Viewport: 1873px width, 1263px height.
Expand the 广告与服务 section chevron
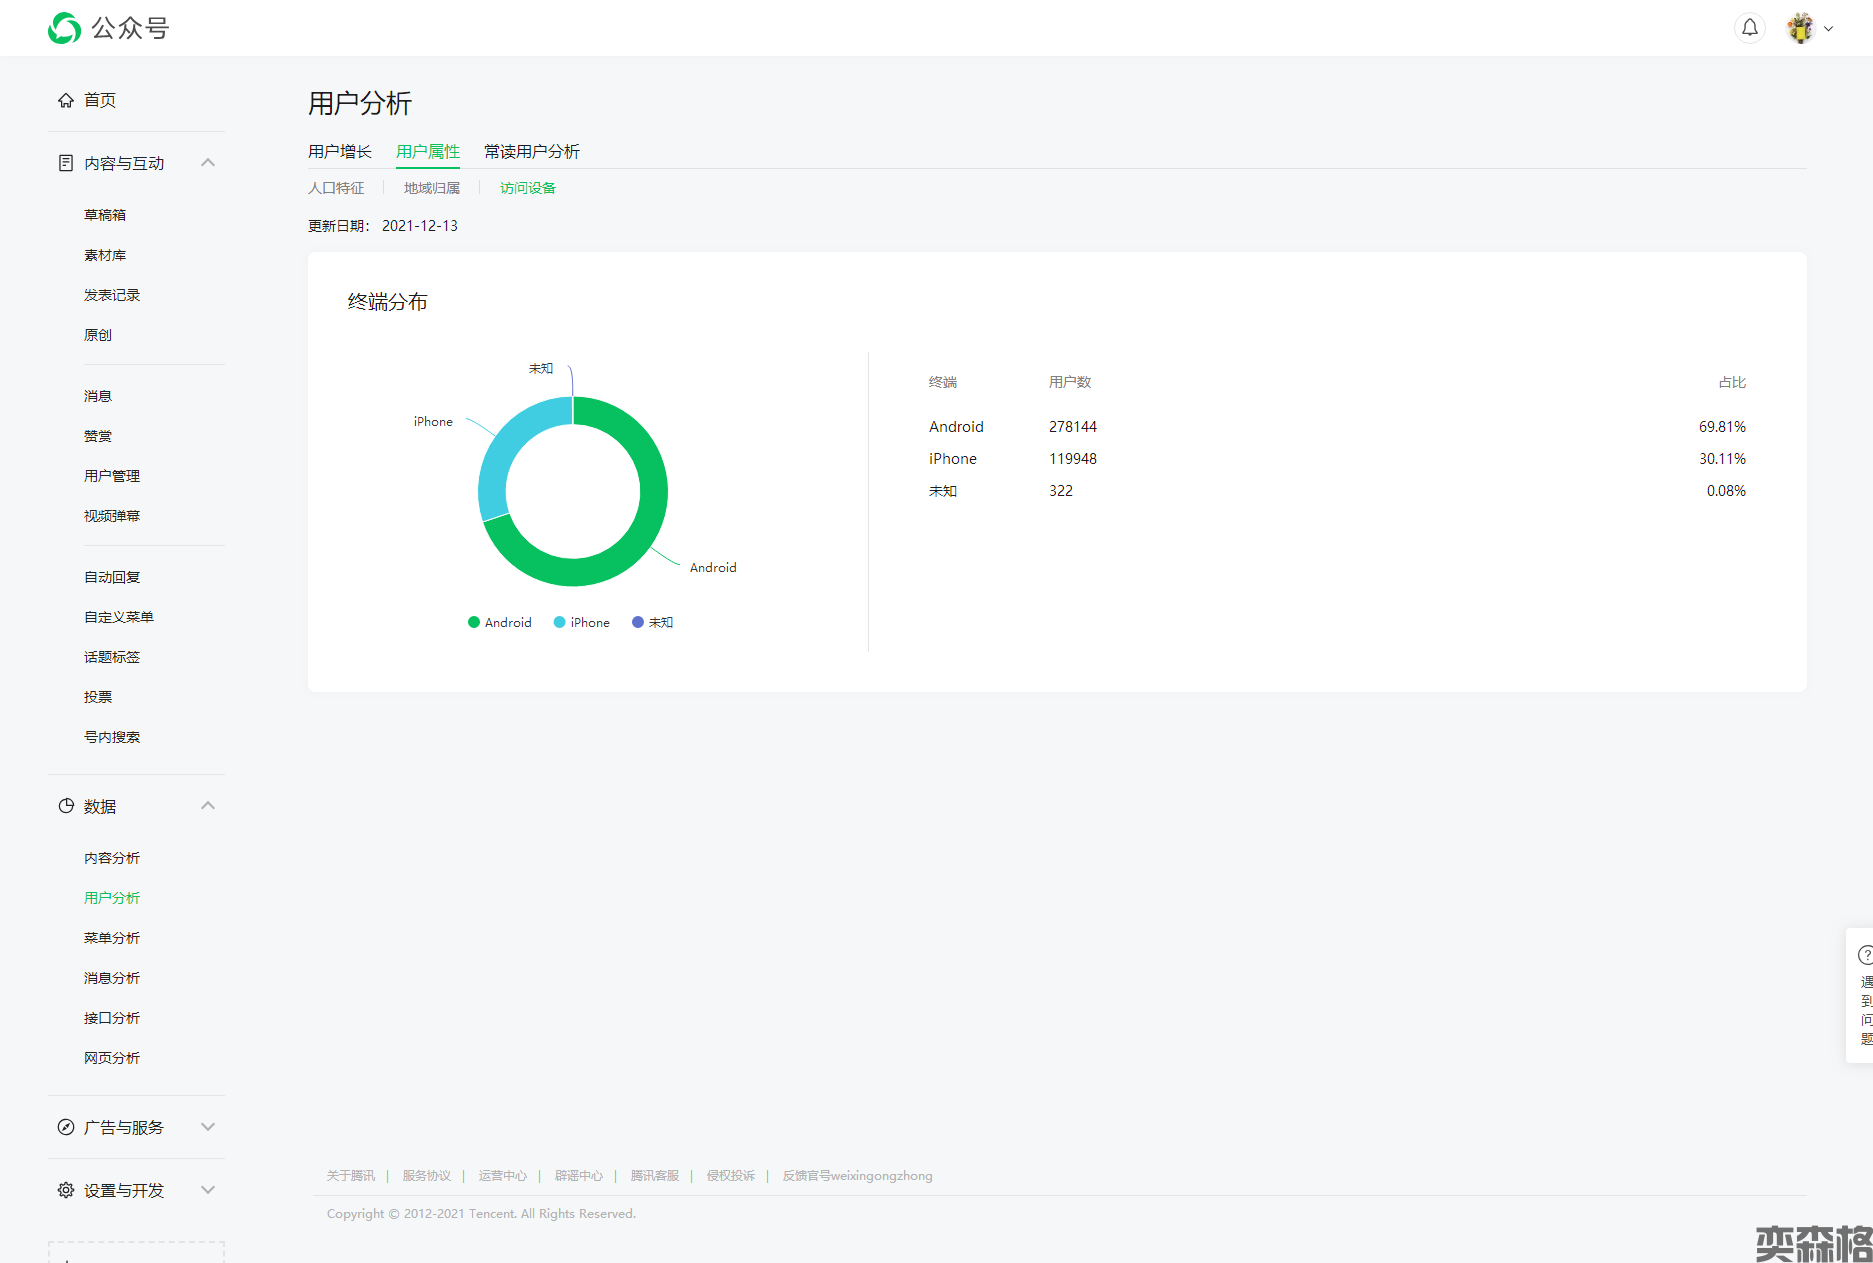208,1127
